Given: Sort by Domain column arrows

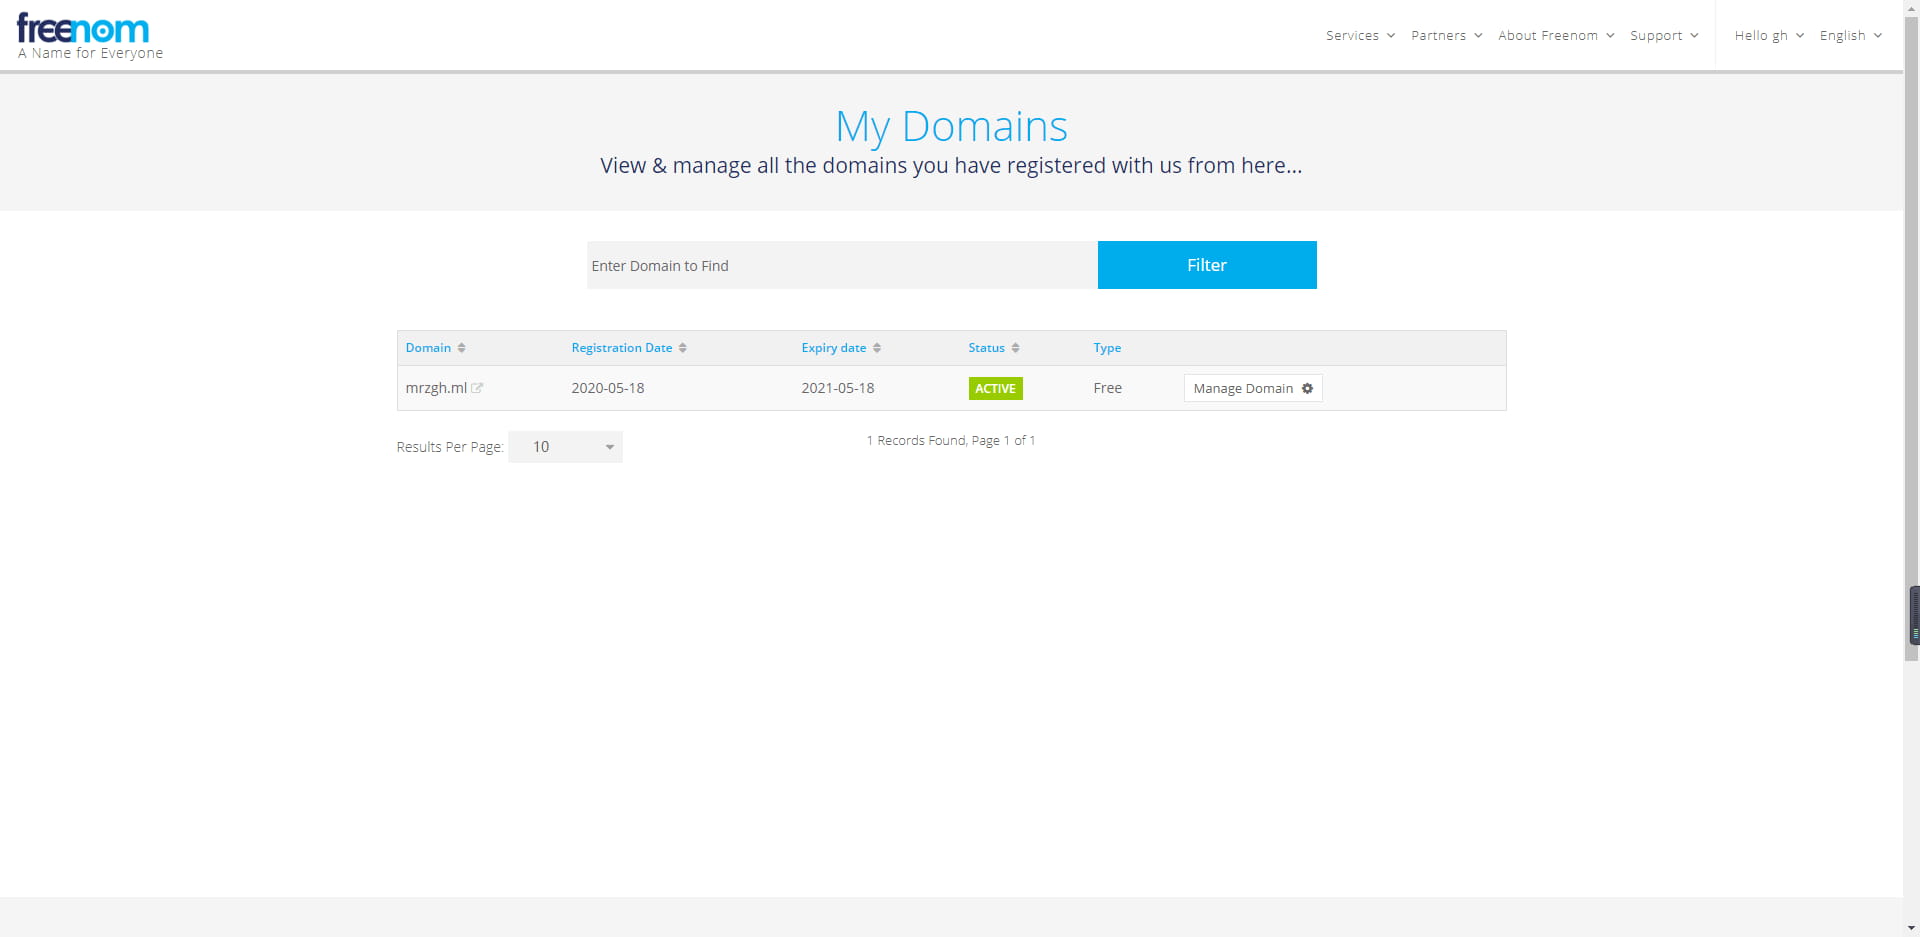Looking at the screenshot, I should pyautogui.click(x=461, y=348).
